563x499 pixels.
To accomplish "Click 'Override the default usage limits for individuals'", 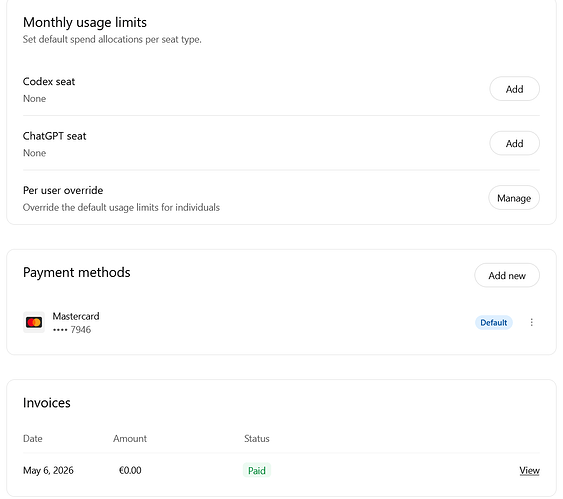I will click(121, 207).
